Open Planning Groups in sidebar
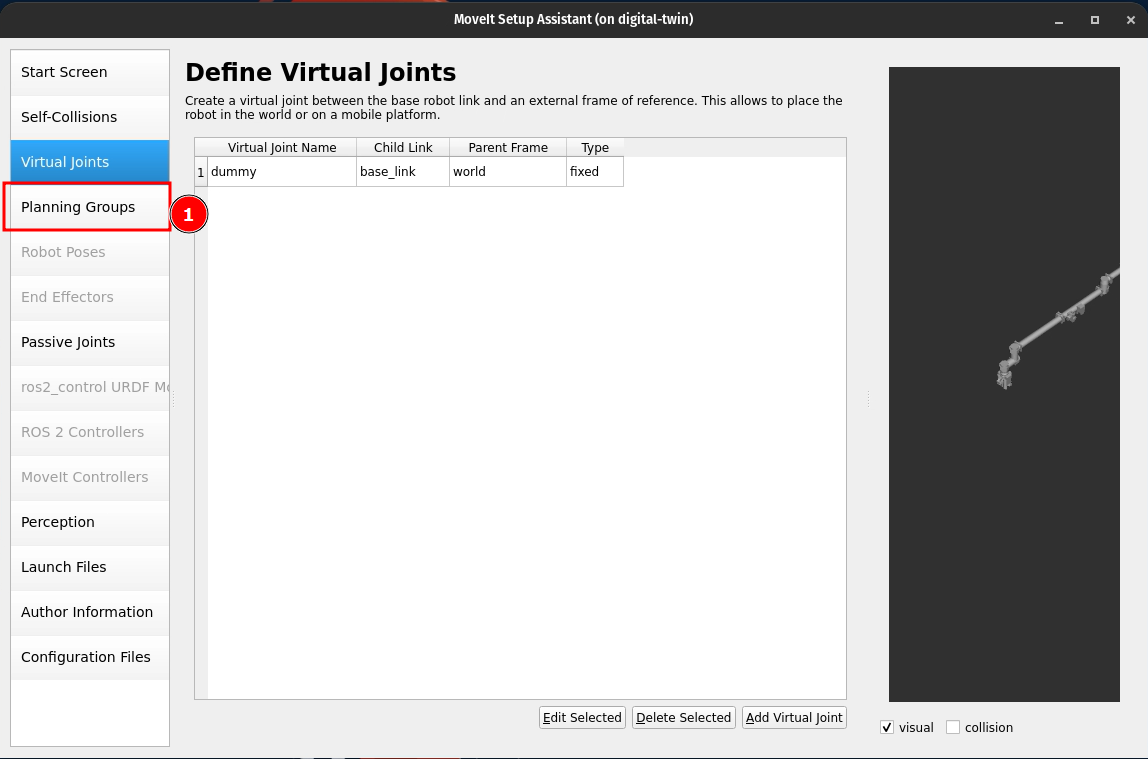1148x759 pixels. 78,207
